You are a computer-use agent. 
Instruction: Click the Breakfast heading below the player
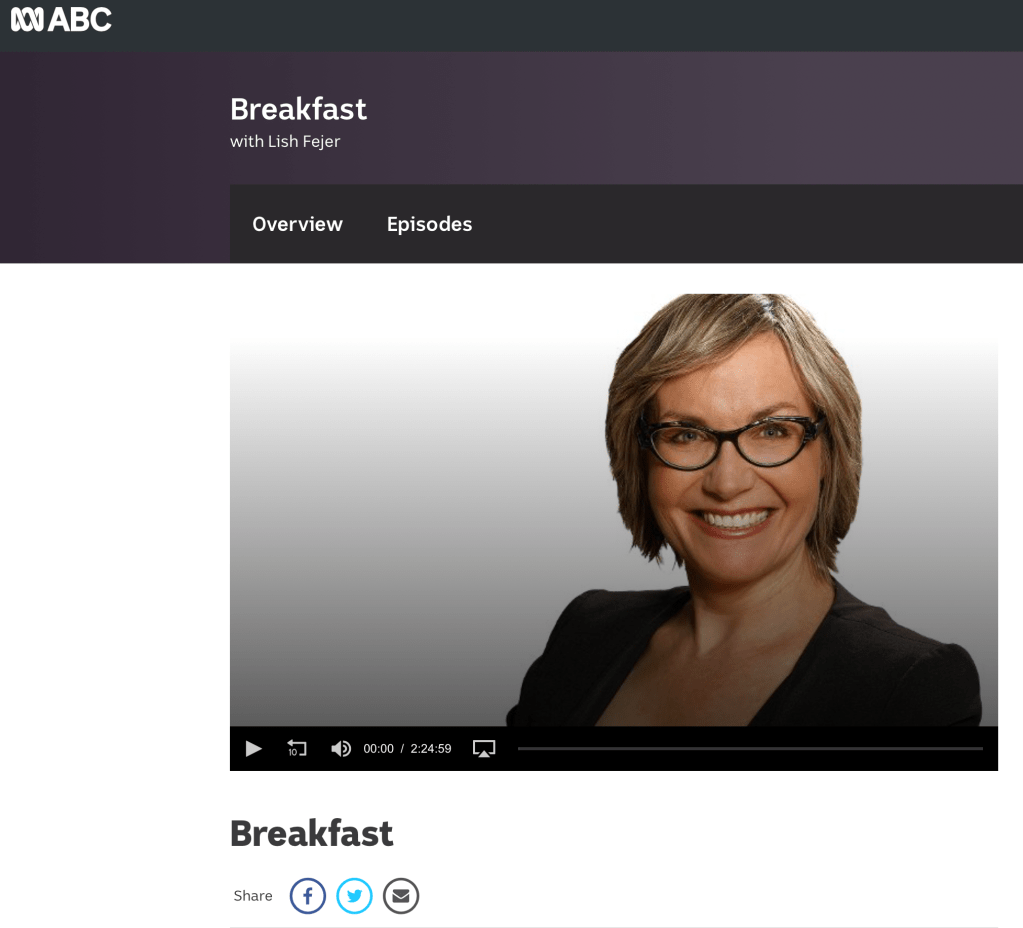pyautogui.click(x=312, y=833)
